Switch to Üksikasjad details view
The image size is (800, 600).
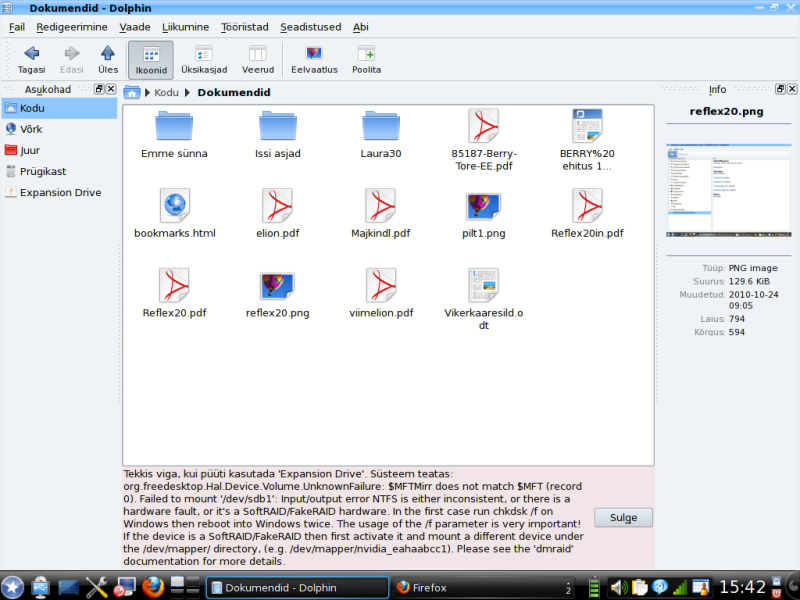(204, 59)
